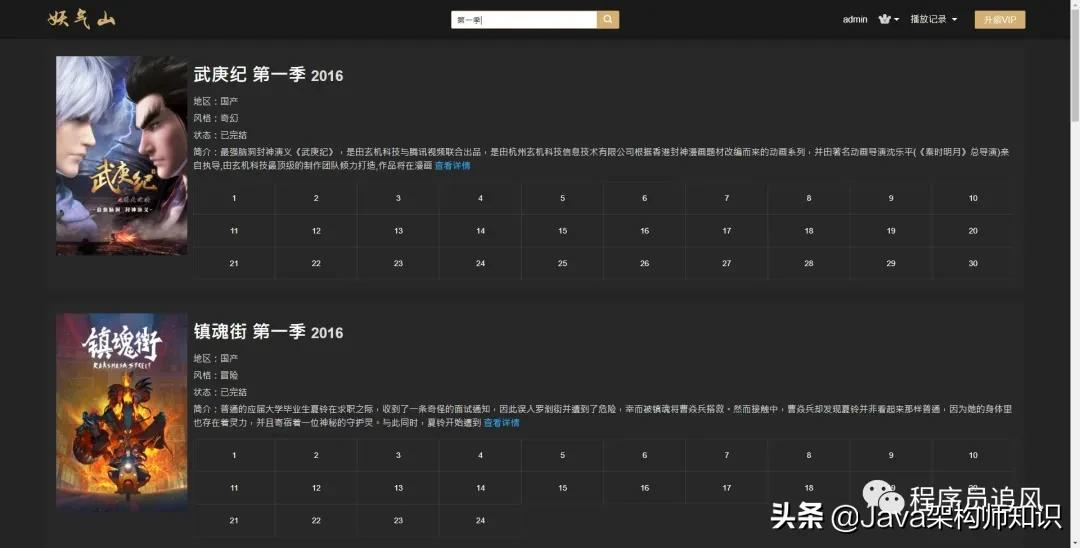Play 武庚纪 episode 4
The image size is (1080, 548).
tap(480, 198)
